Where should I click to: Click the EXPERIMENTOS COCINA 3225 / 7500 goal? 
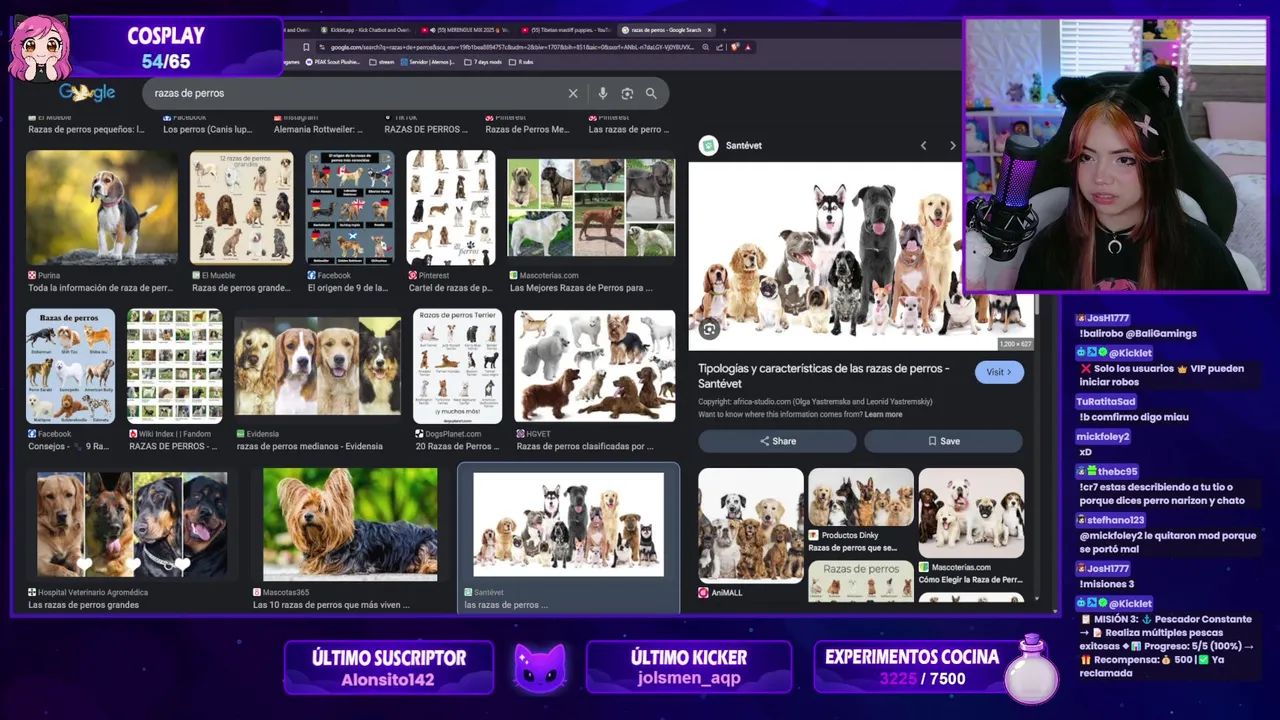pyautogui.click(x=912, y=668)
